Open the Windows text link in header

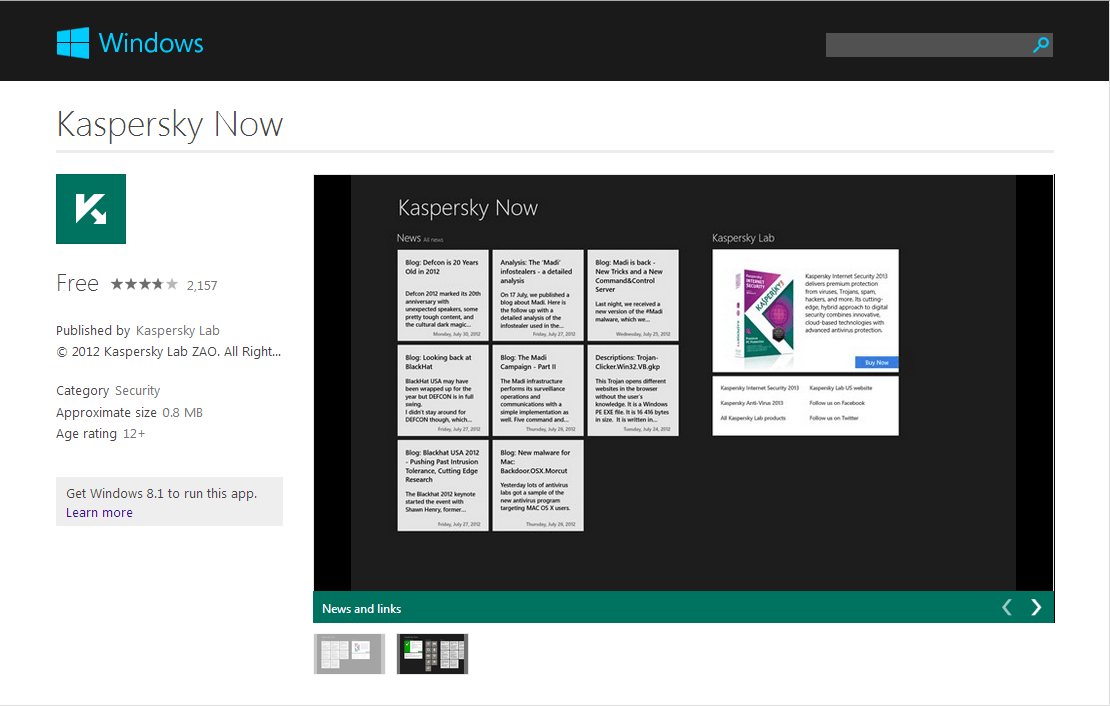coord(151,43)
